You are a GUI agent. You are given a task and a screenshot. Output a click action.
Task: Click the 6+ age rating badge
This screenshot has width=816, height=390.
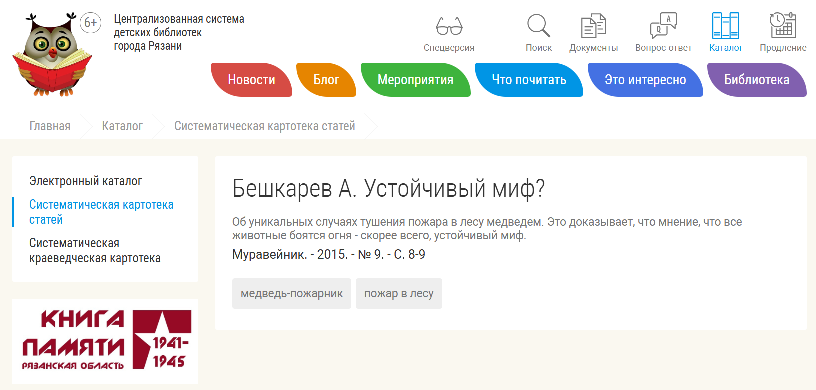91,23
